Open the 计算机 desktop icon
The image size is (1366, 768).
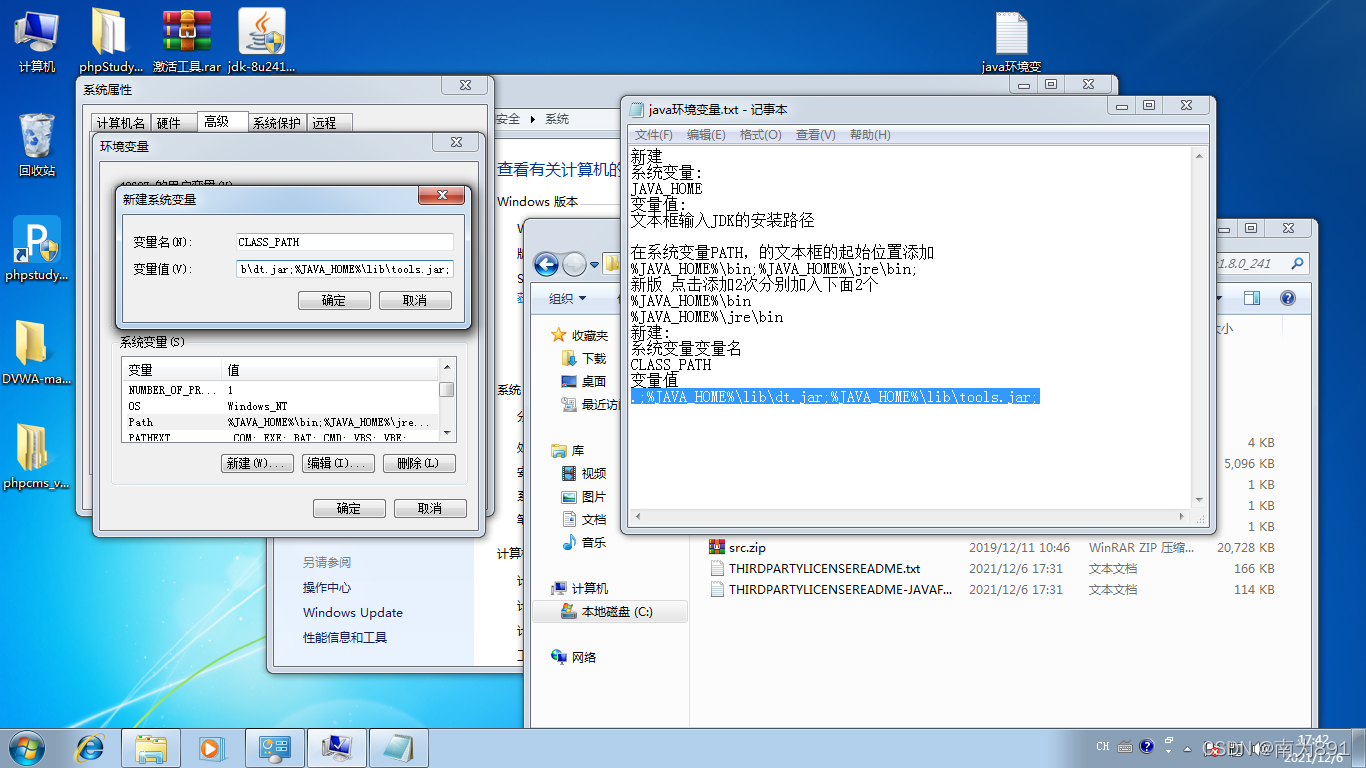coord(36,41)
